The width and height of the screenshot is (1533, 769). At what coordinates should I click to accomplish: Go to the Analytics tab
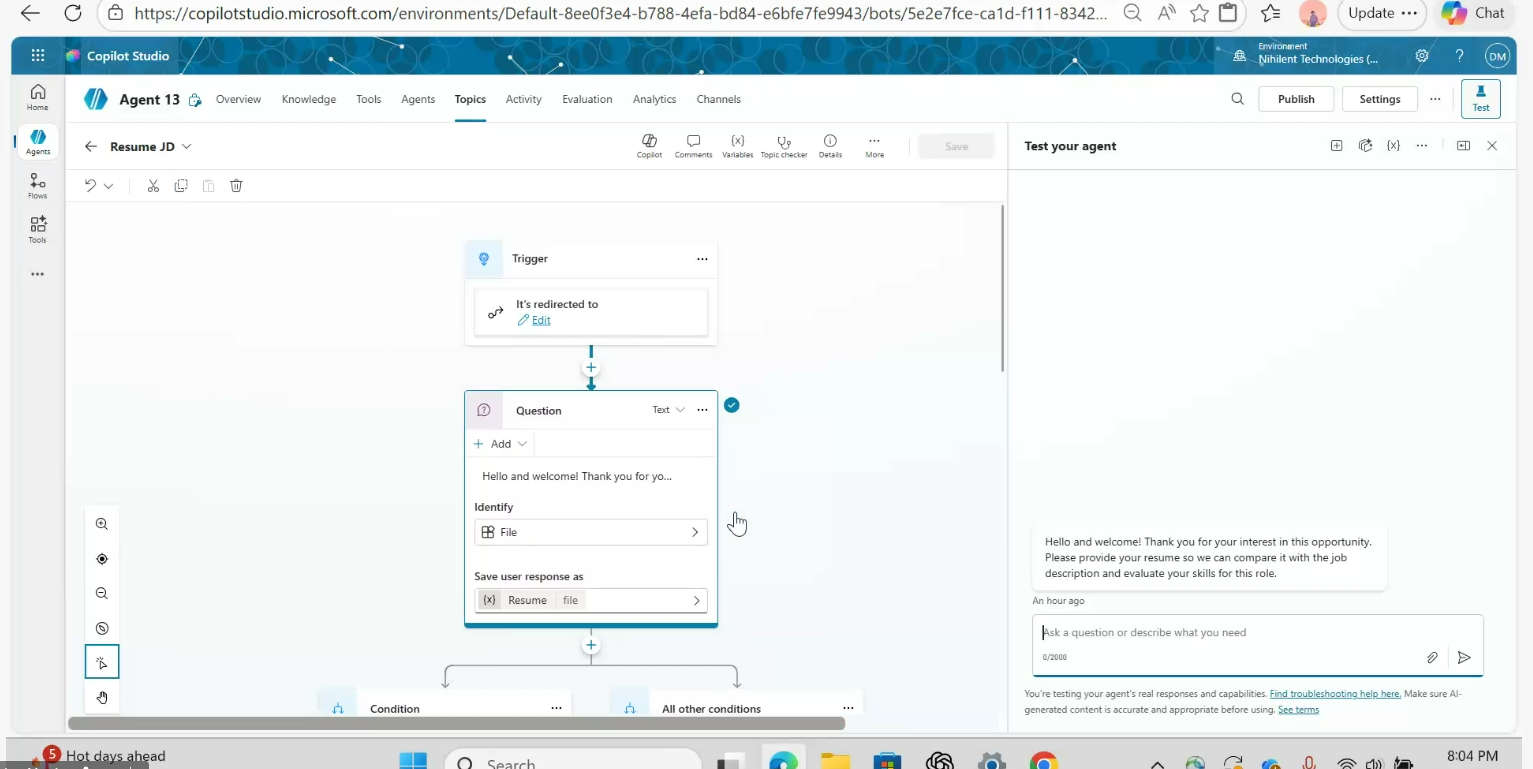coord(654,99)
